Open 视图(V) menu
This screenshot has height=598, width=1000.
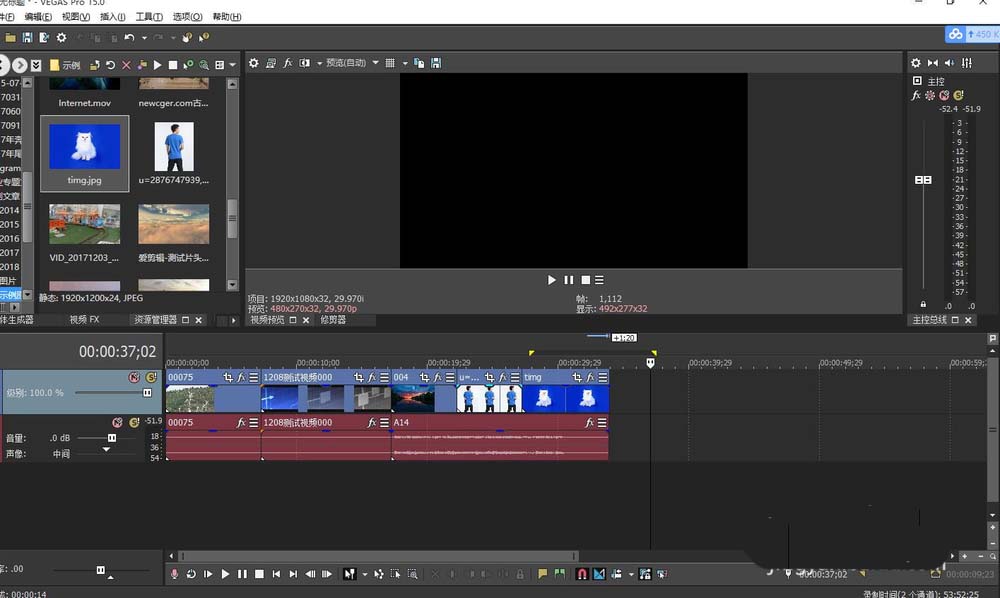pos(76,17)
